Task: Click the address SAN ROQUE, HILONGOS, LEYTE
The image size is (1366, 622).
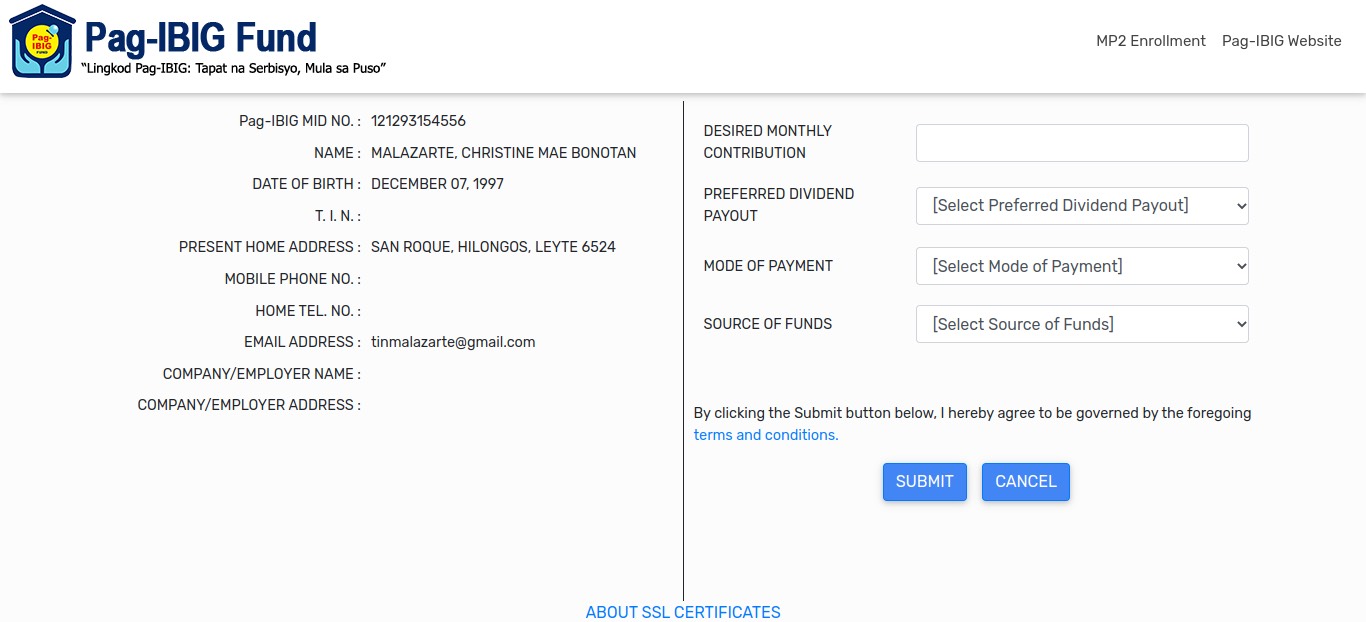Action: click(x=493, y=247)
